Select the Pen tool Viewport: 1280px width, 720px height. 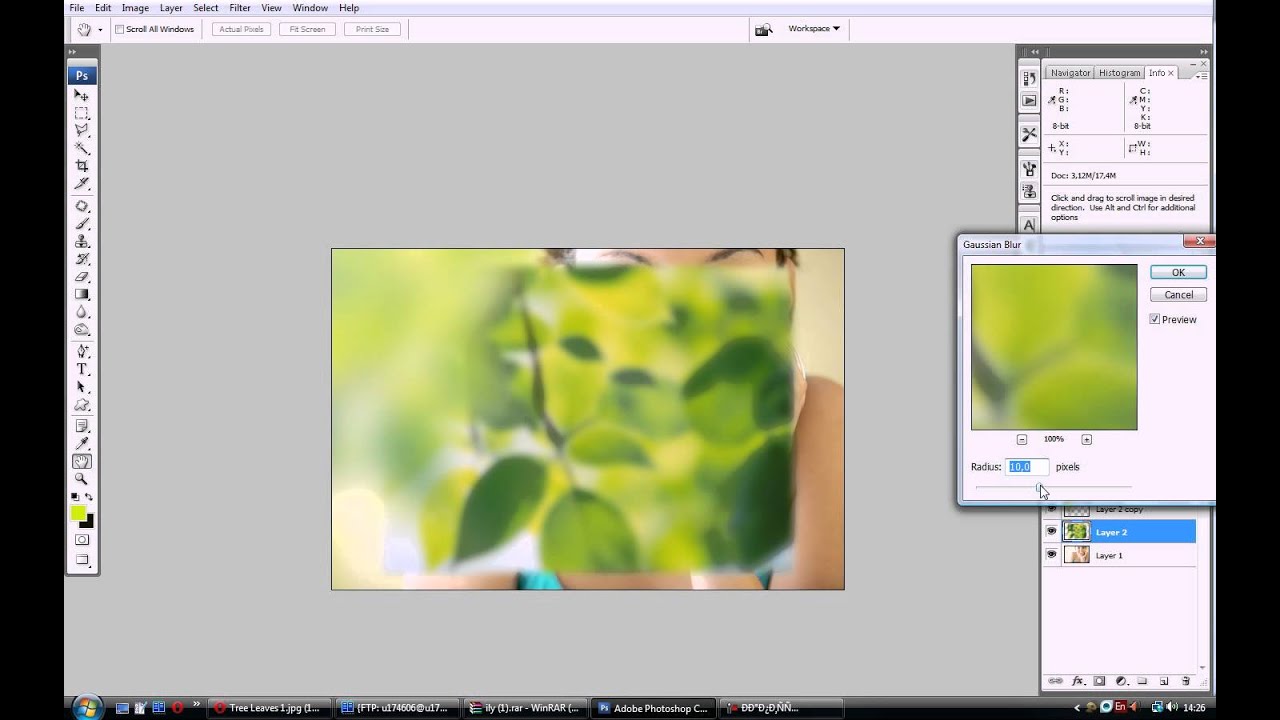point(82,352)
